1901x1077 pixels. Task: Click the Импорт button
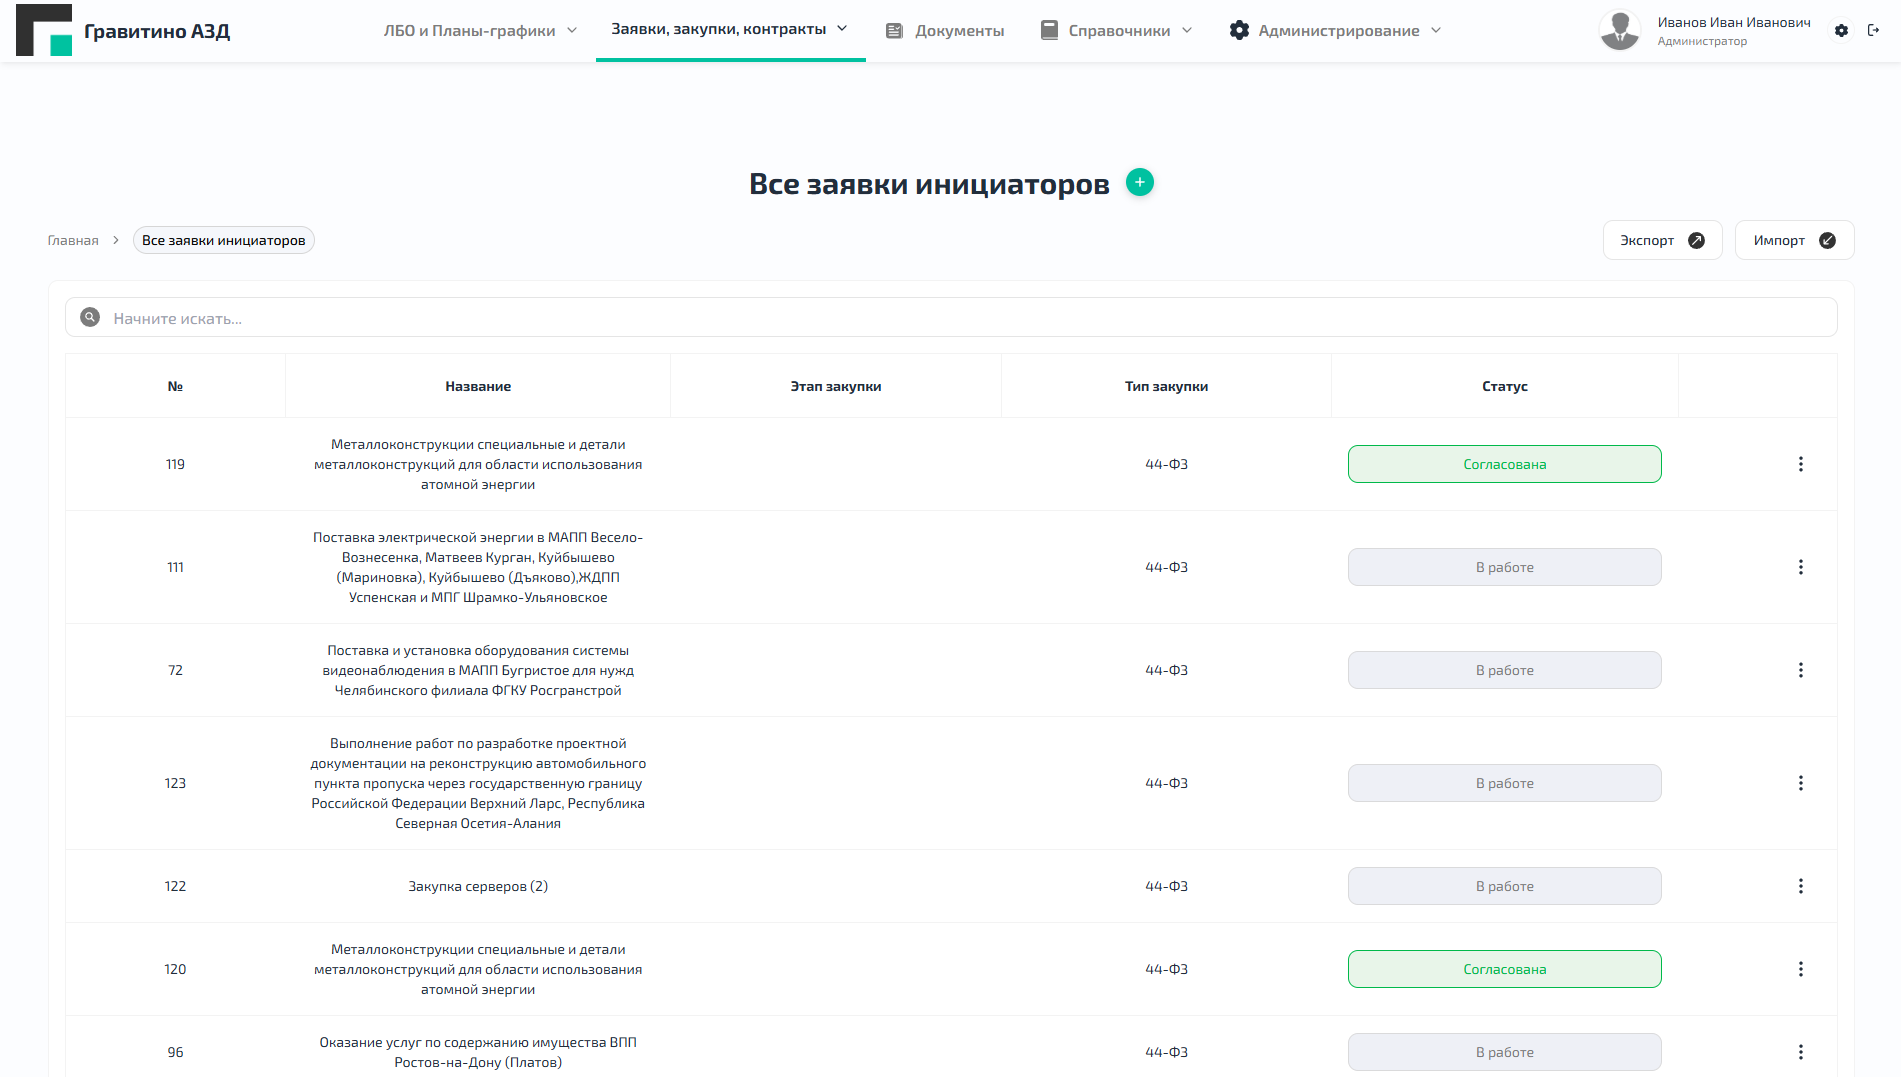[1793, 239]
